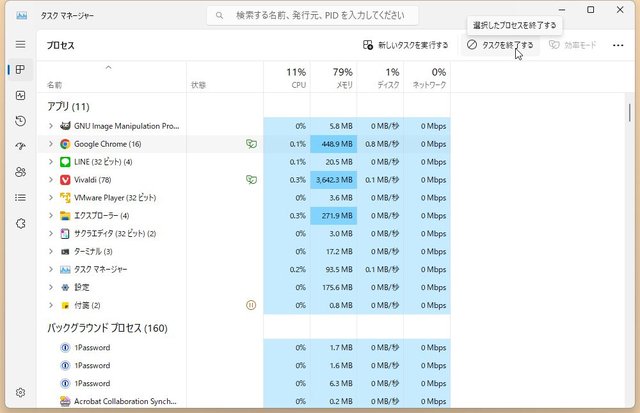
Task: Click Chrome disk value 0.8 MB/秒
Action: pos(382,144)
